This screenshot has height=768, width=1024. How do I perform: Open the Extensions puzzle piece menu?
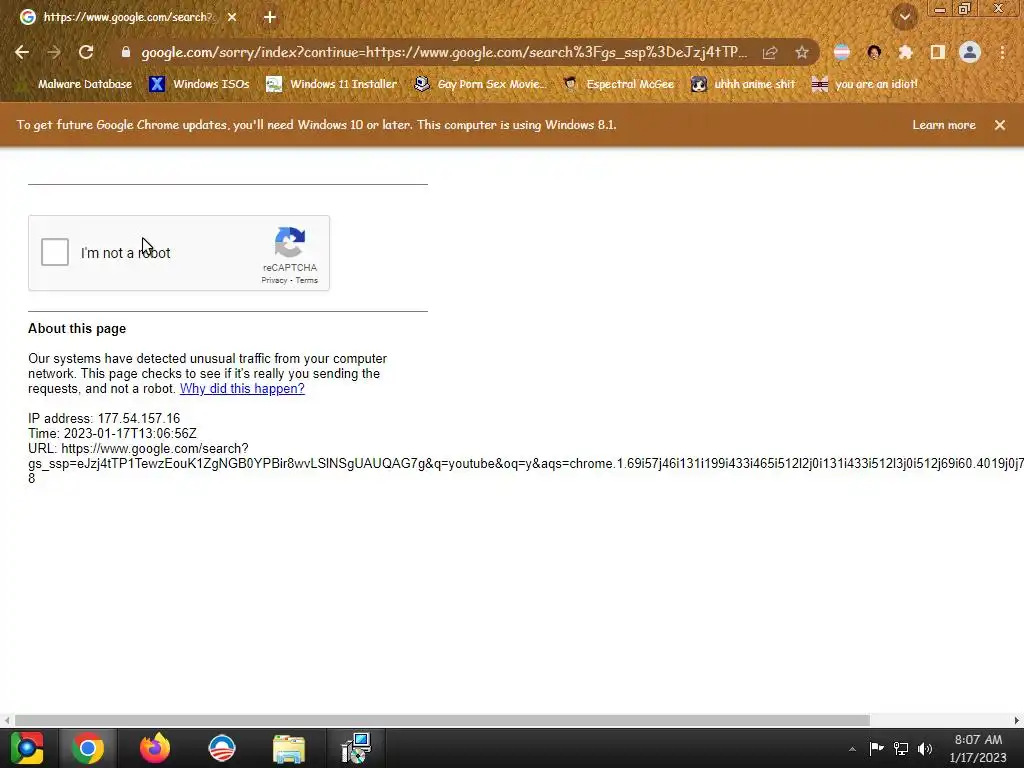click(905, 52)
